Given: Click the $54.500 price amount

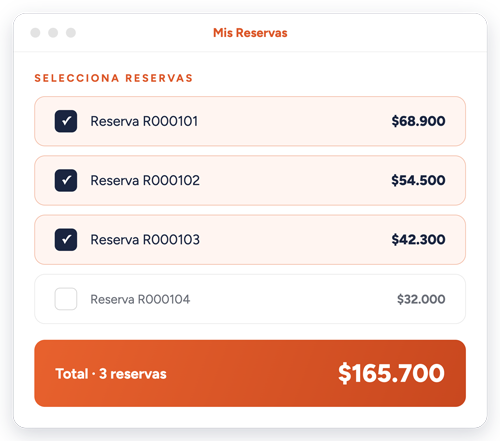Looking at the screenshot, I should click(418, 180).
